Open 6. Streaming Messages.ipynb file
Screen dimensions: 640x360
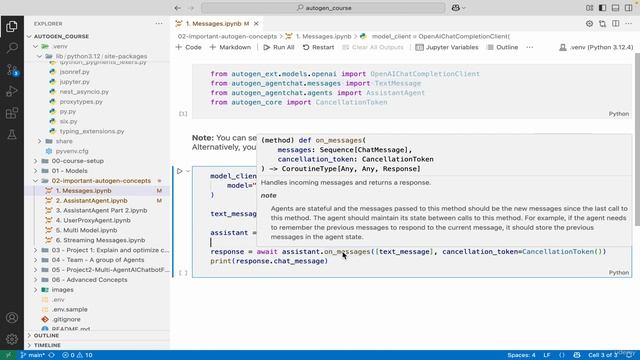click(97, 240)
